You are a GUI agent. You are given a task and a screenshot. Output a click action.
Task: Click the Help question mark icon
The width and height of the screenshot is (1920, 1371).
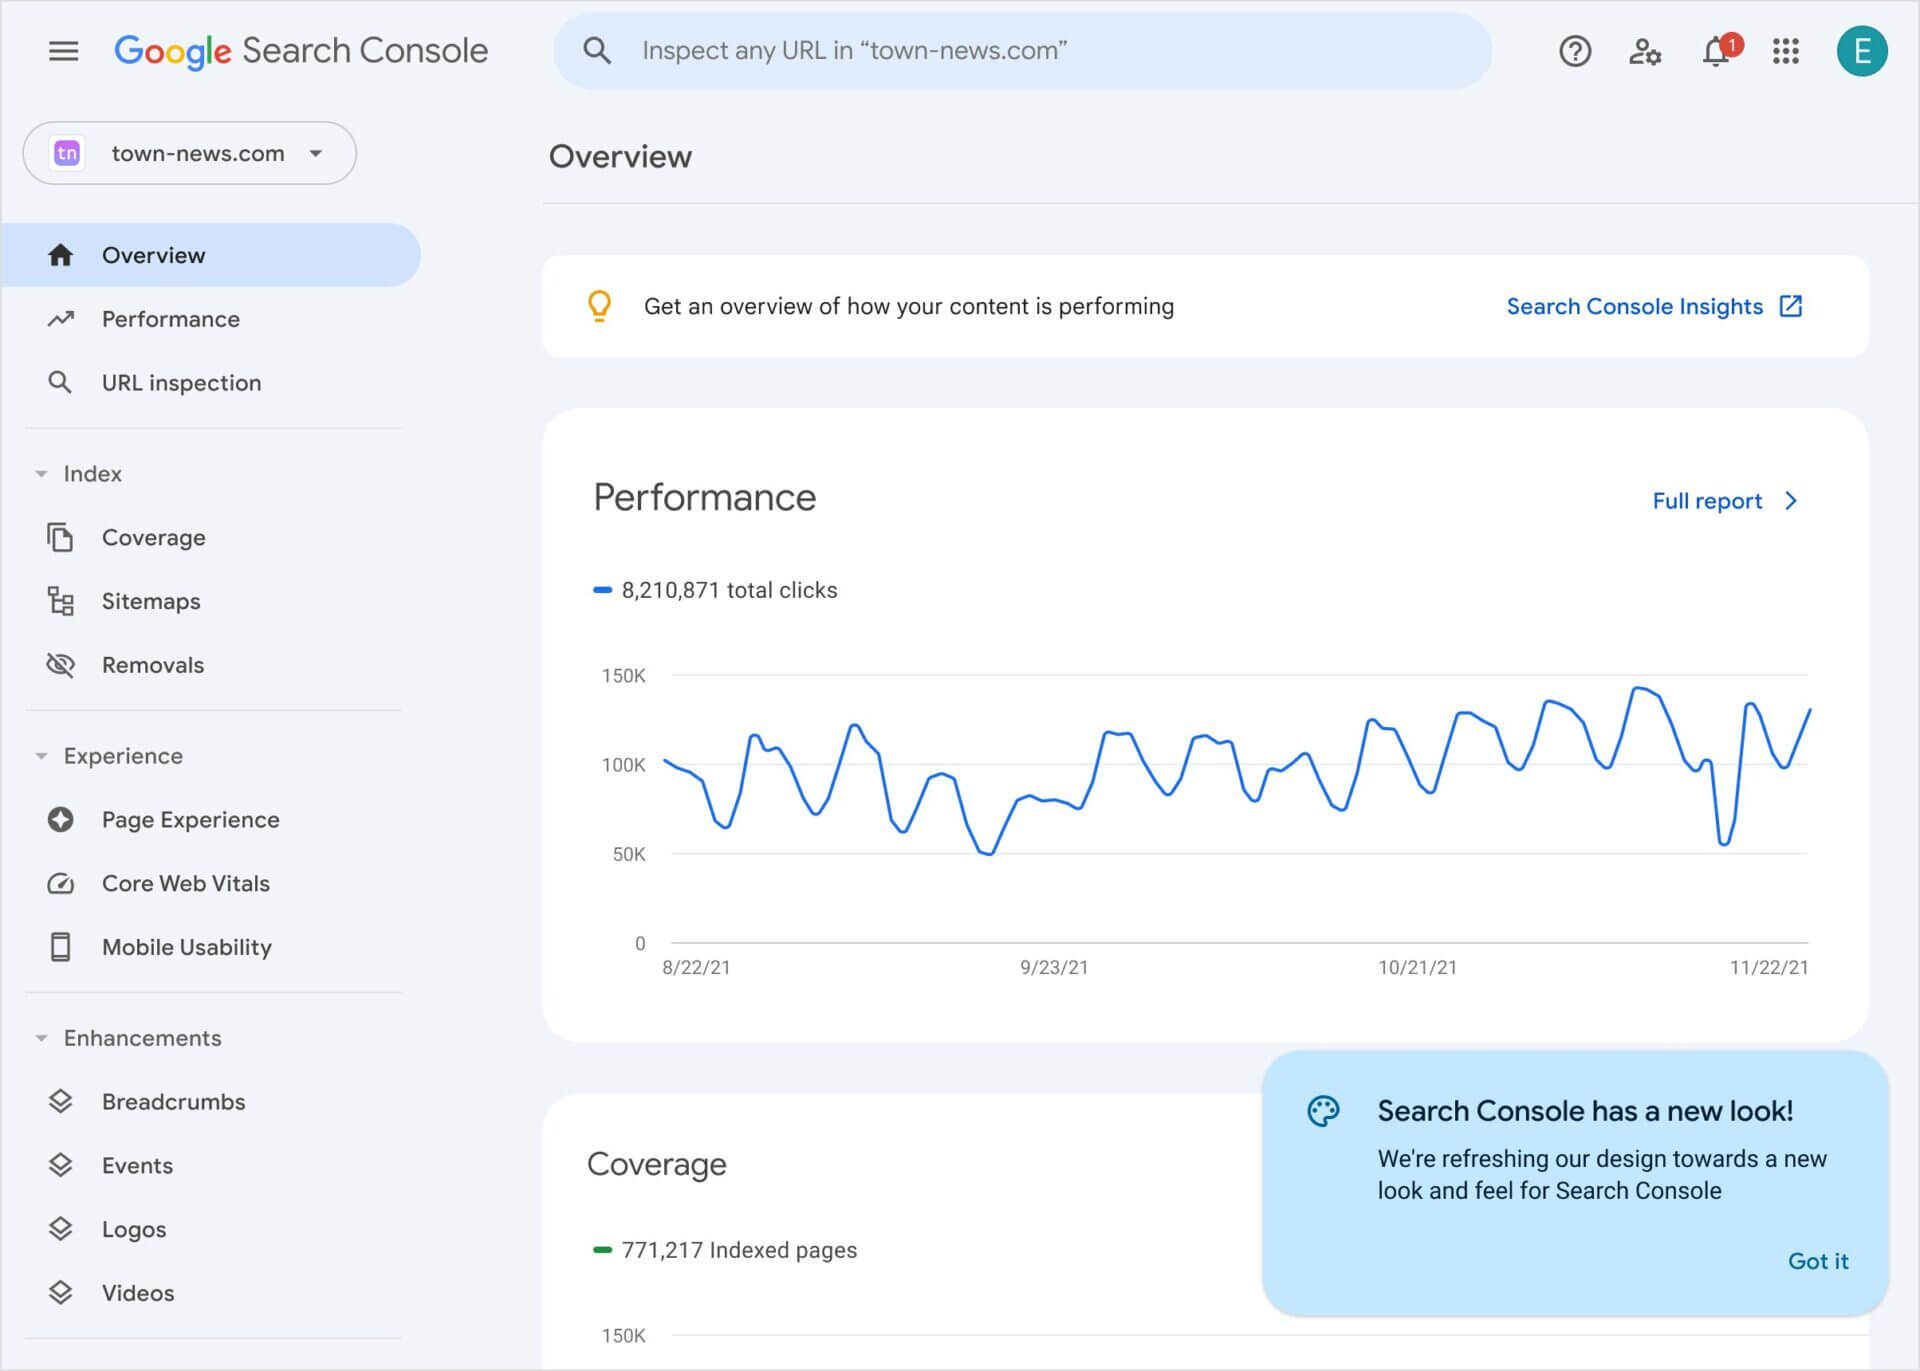coord(1576,50)
